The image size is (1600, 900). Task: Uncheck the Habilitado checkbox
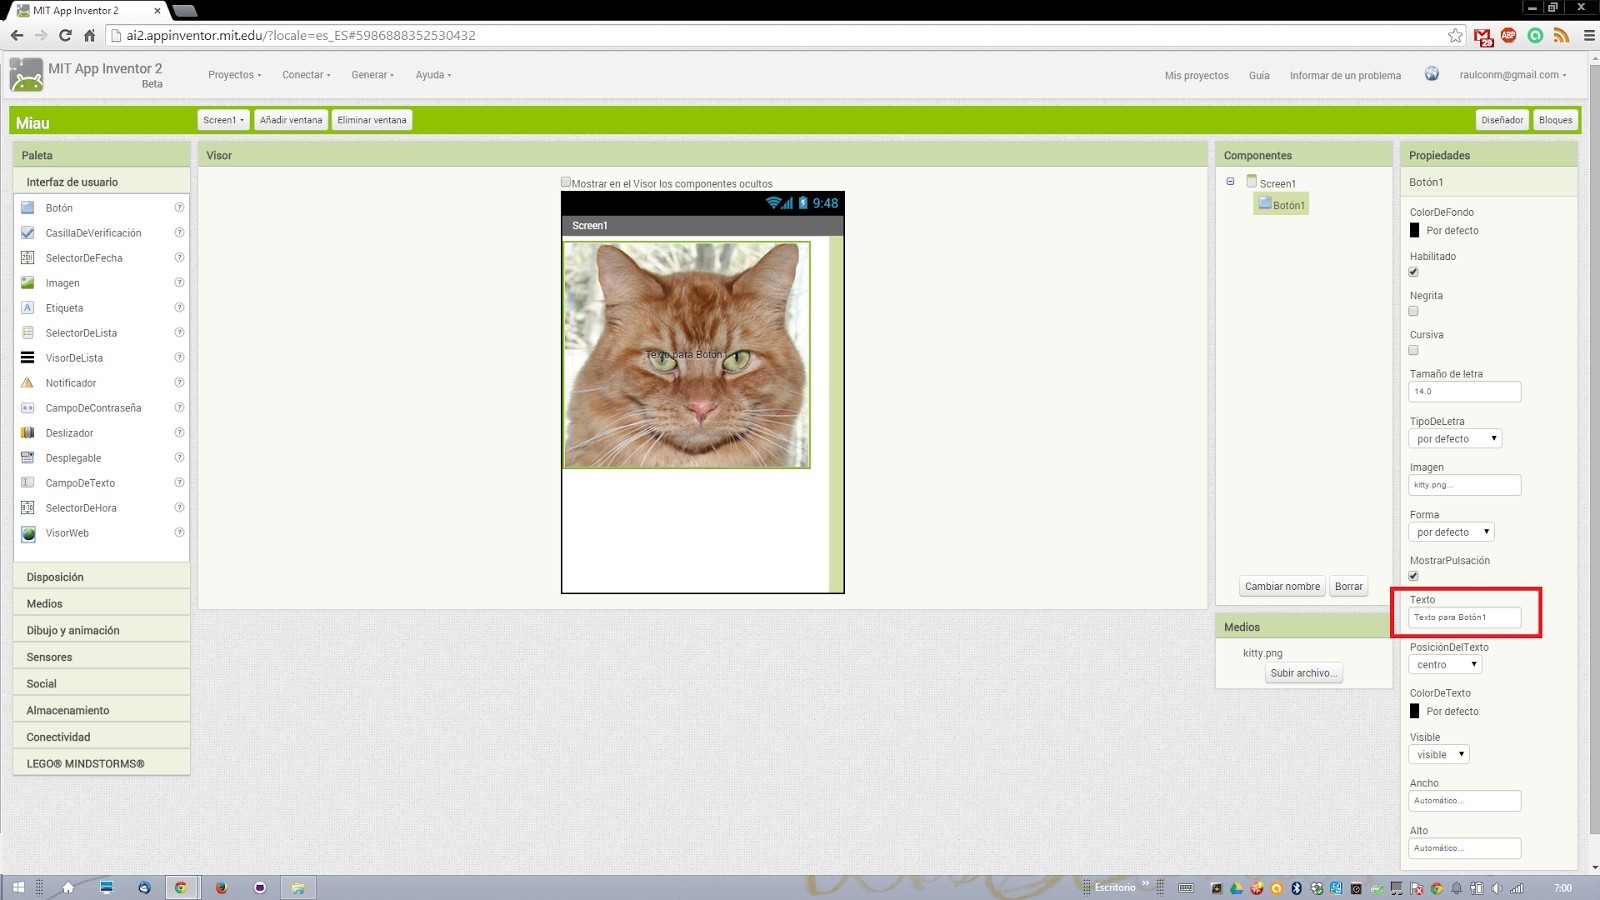pos(1413,272)
